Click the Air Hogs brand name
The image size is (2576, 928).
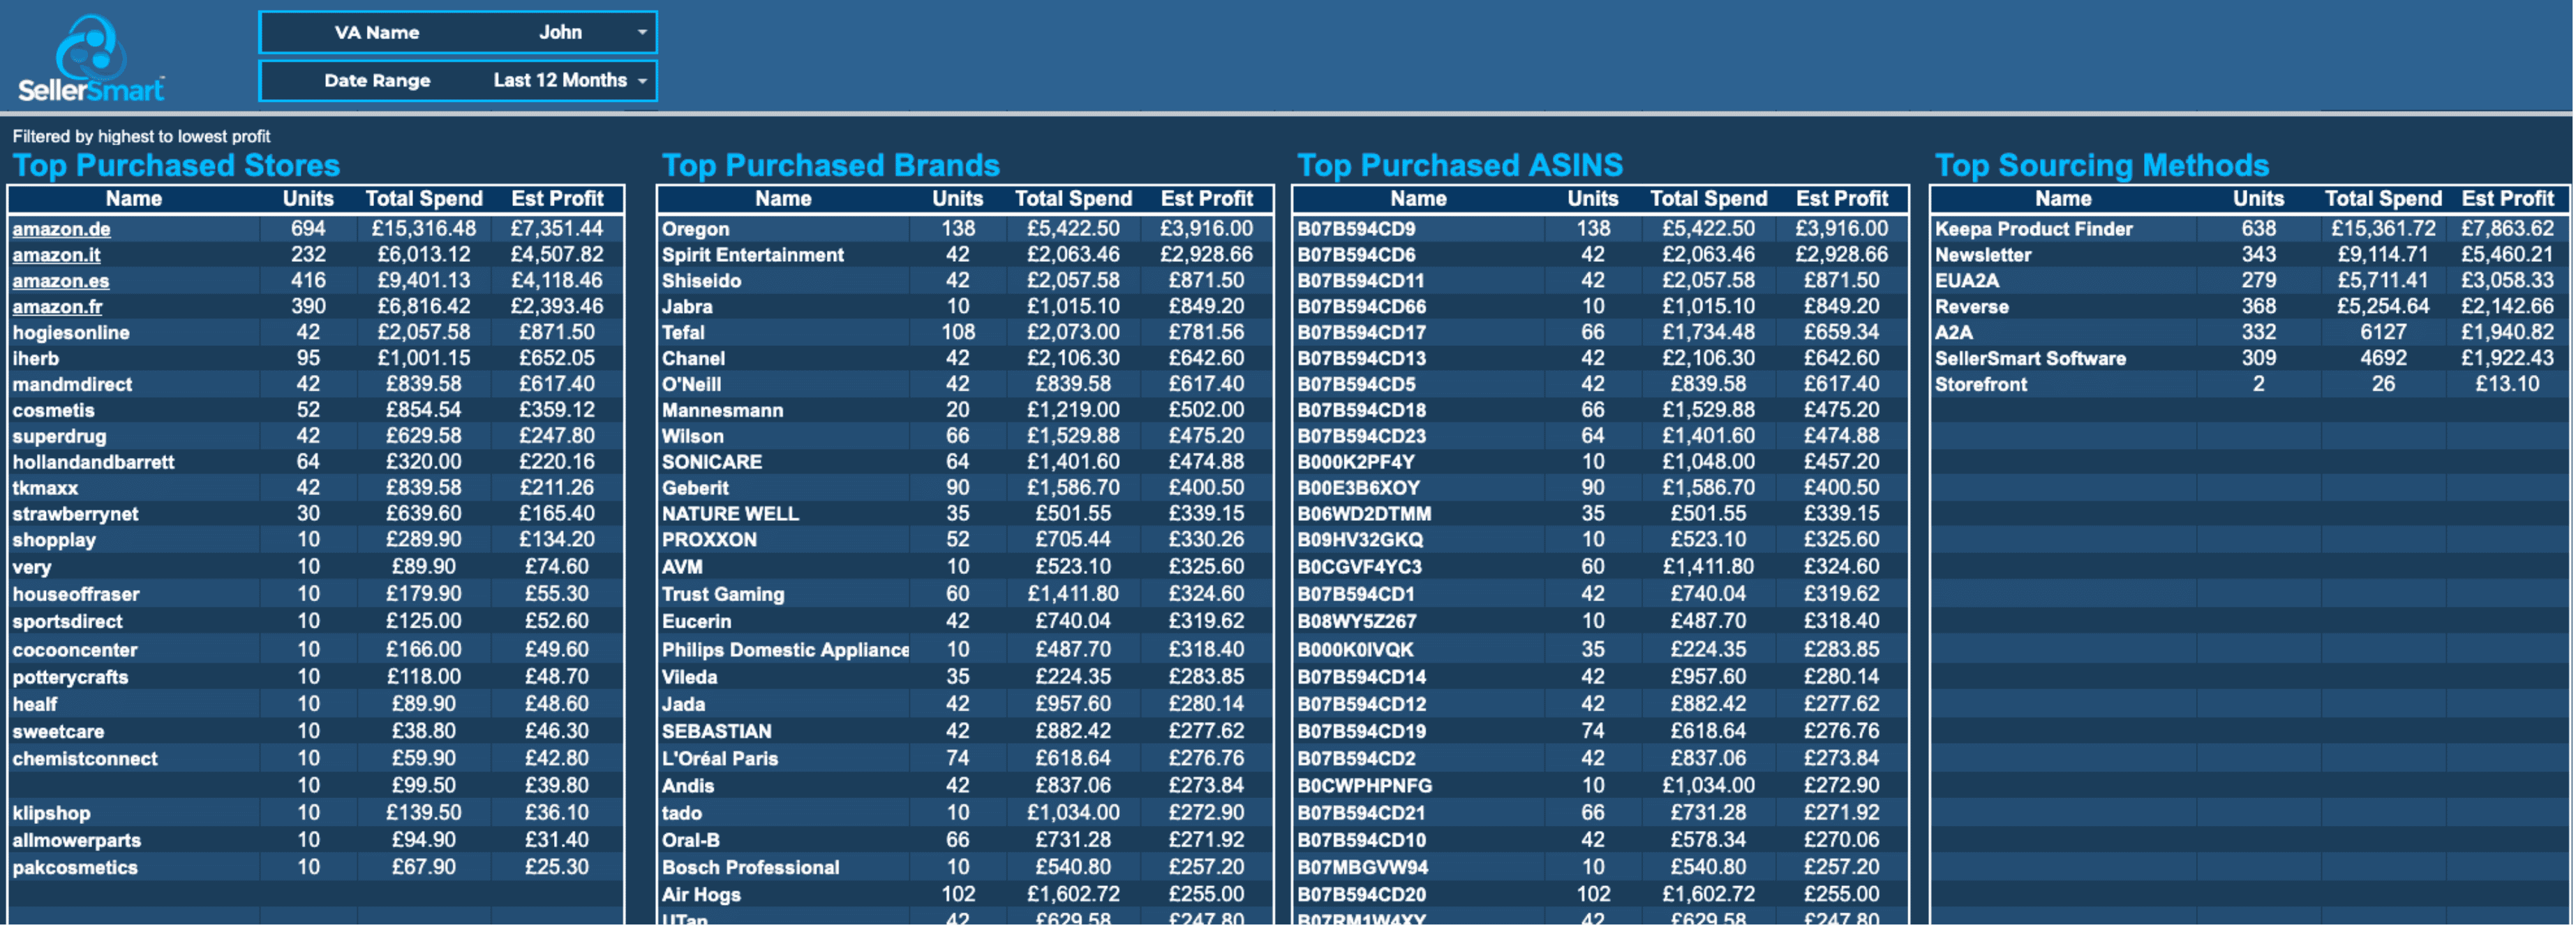702,895
